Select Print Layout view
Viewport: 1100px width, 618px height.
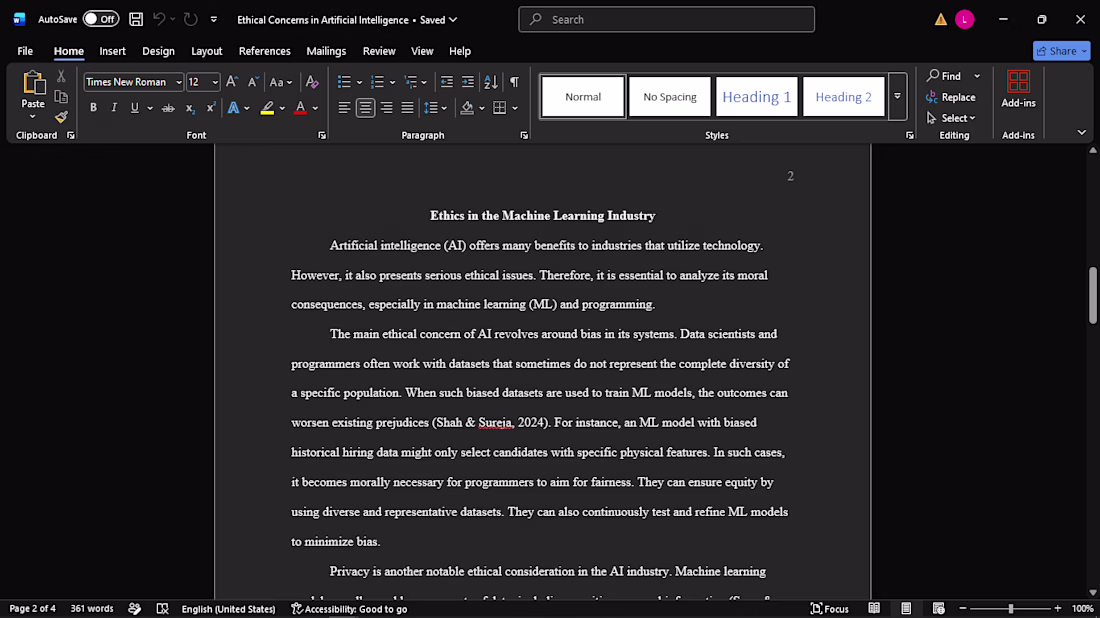[x=906, y=609]
